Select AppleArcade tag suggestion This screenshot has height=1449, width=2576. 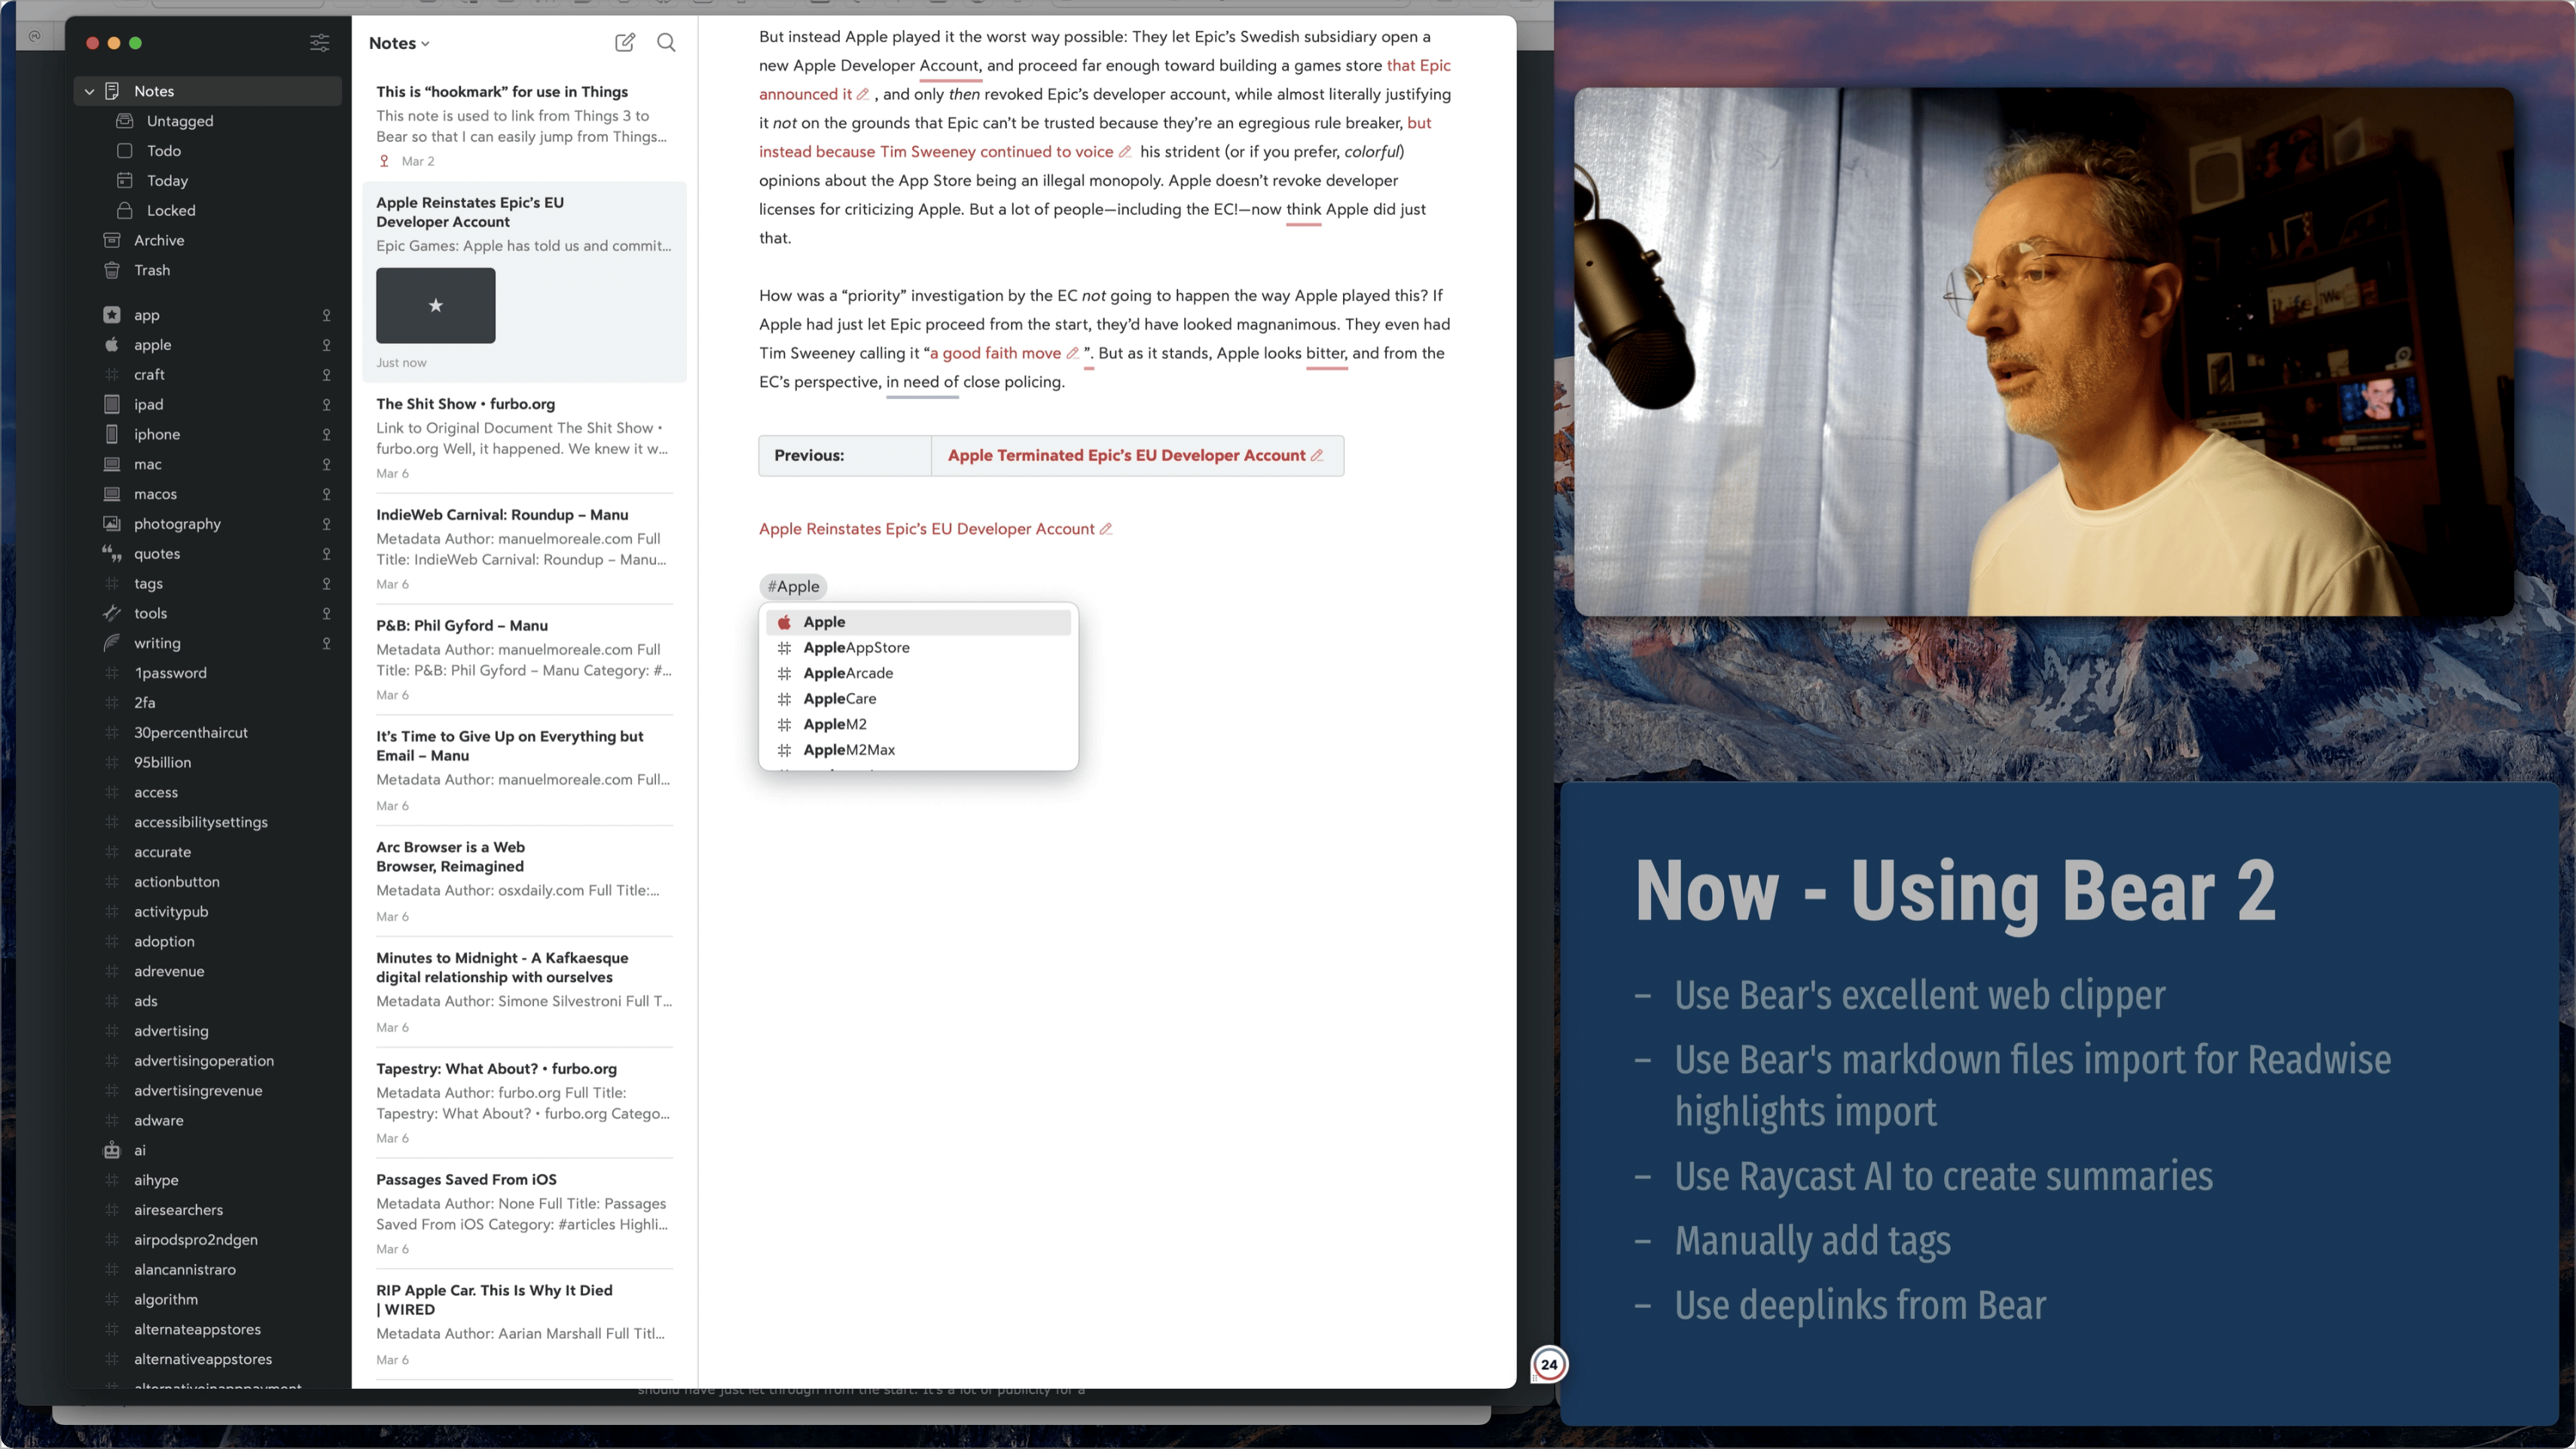click(918, 673)
